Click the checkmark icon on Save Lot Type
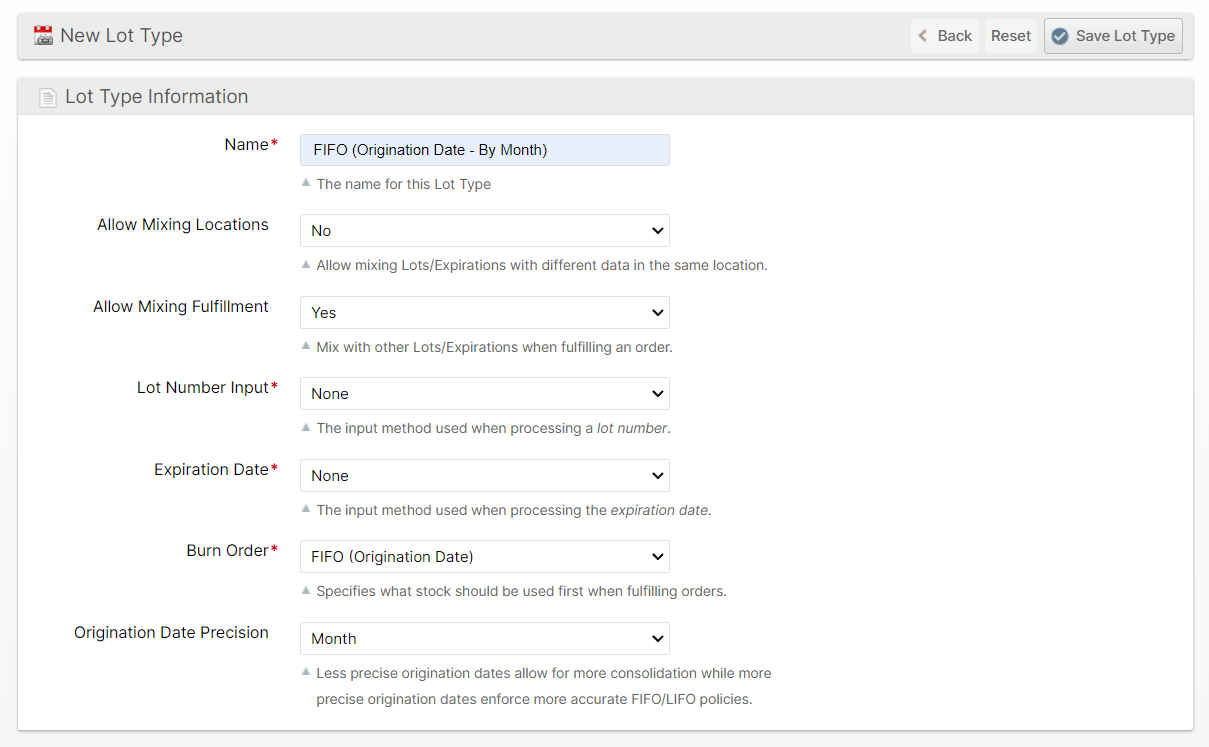This screenshot has width=1209, height=747. click(1060, 36)
